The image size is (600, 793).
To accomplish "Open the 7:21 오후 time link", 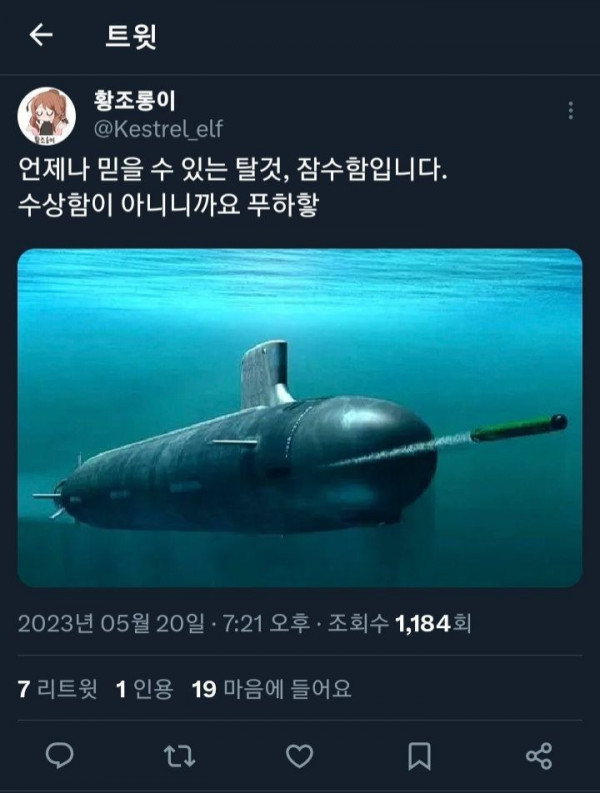I will [x=265, y=623].
